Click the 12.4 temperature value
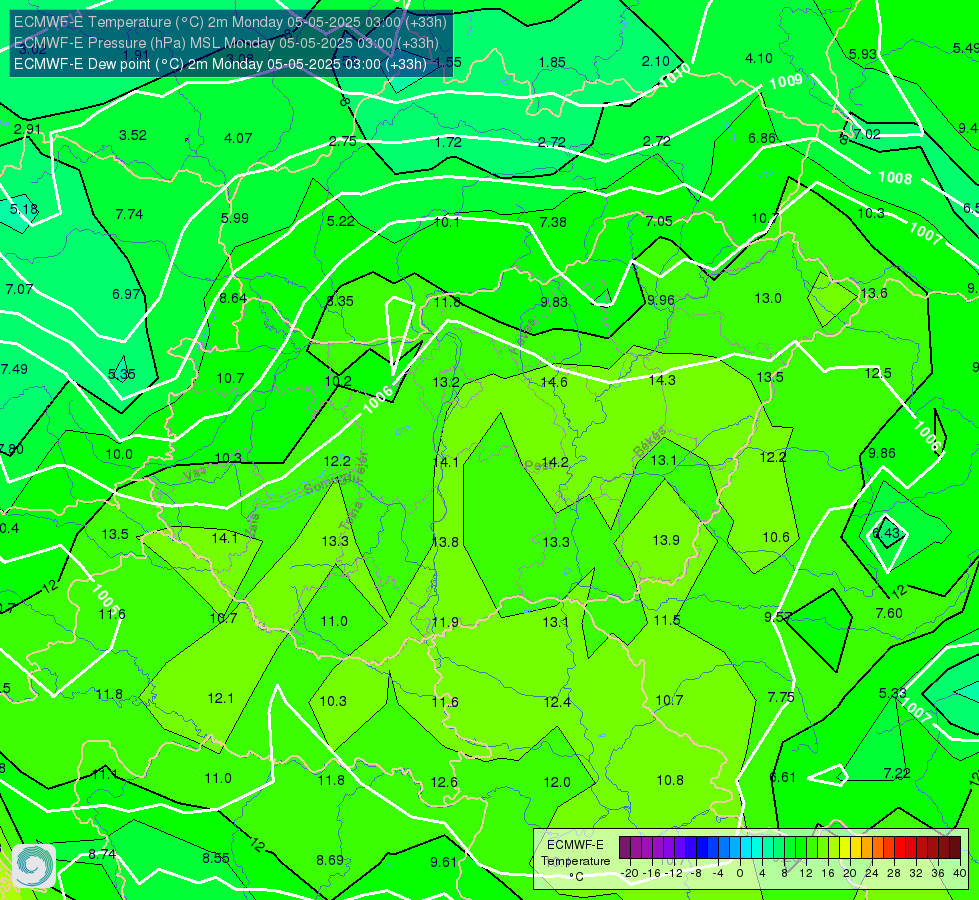The image size is (979, 900). [x=557, y=703]
